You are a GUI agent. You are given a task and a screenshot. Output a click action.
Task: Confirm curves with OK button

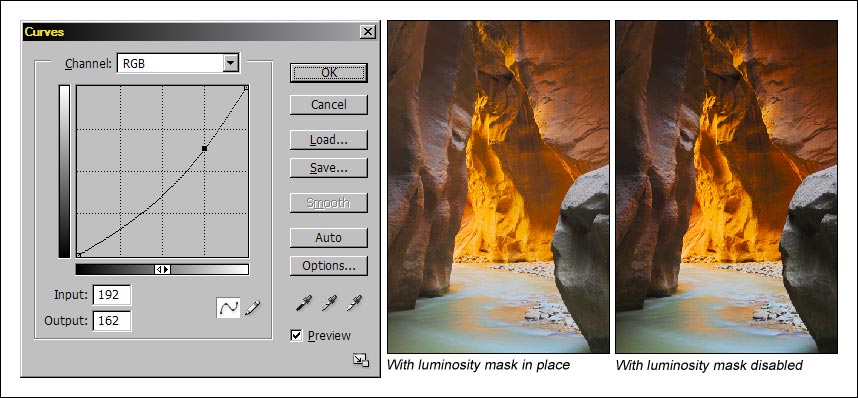(328, 73)
